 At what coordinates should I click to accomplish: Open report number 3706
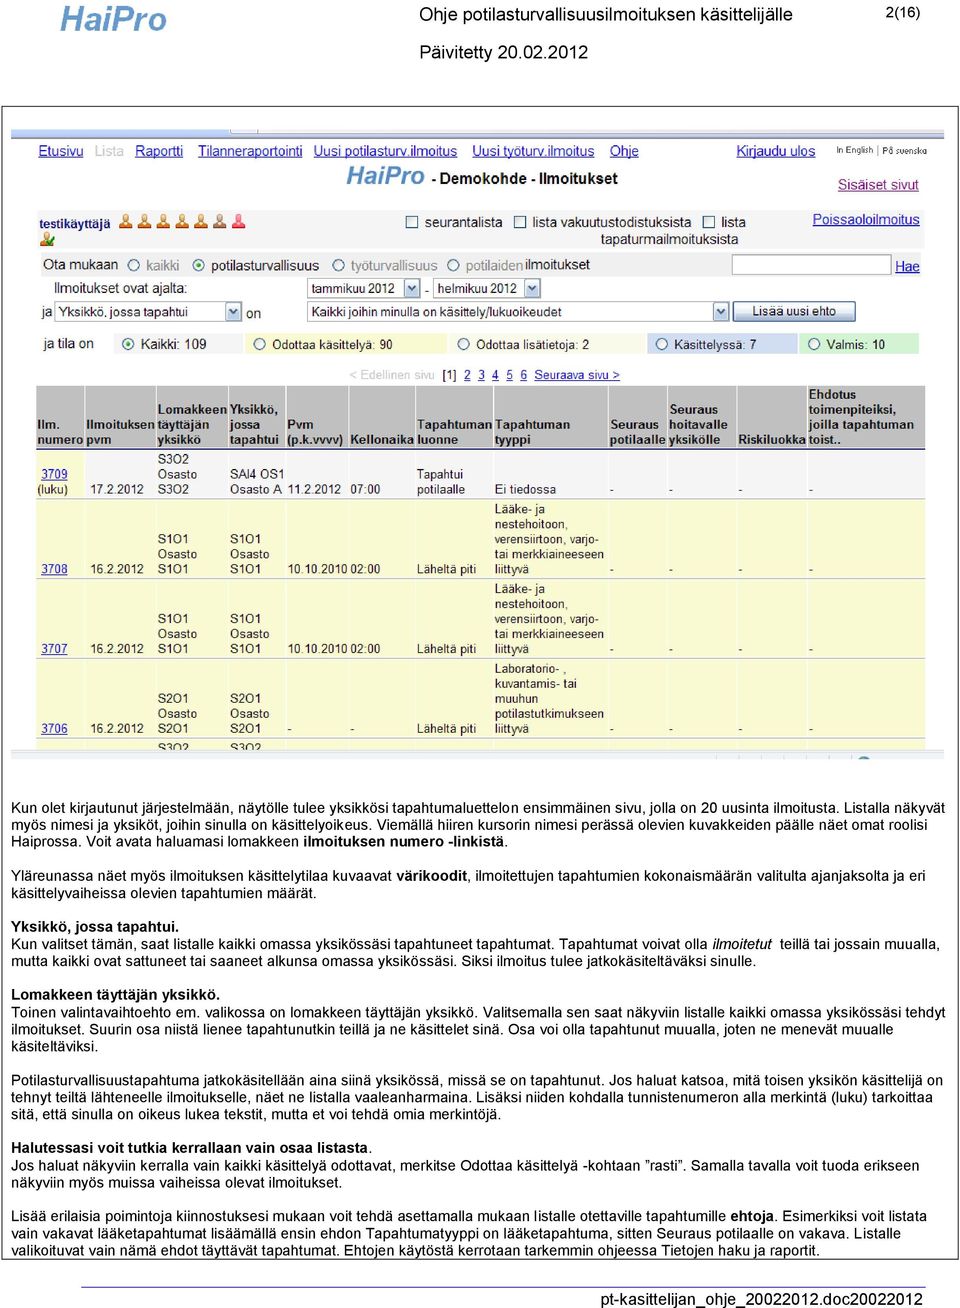(x=54, y=729)
